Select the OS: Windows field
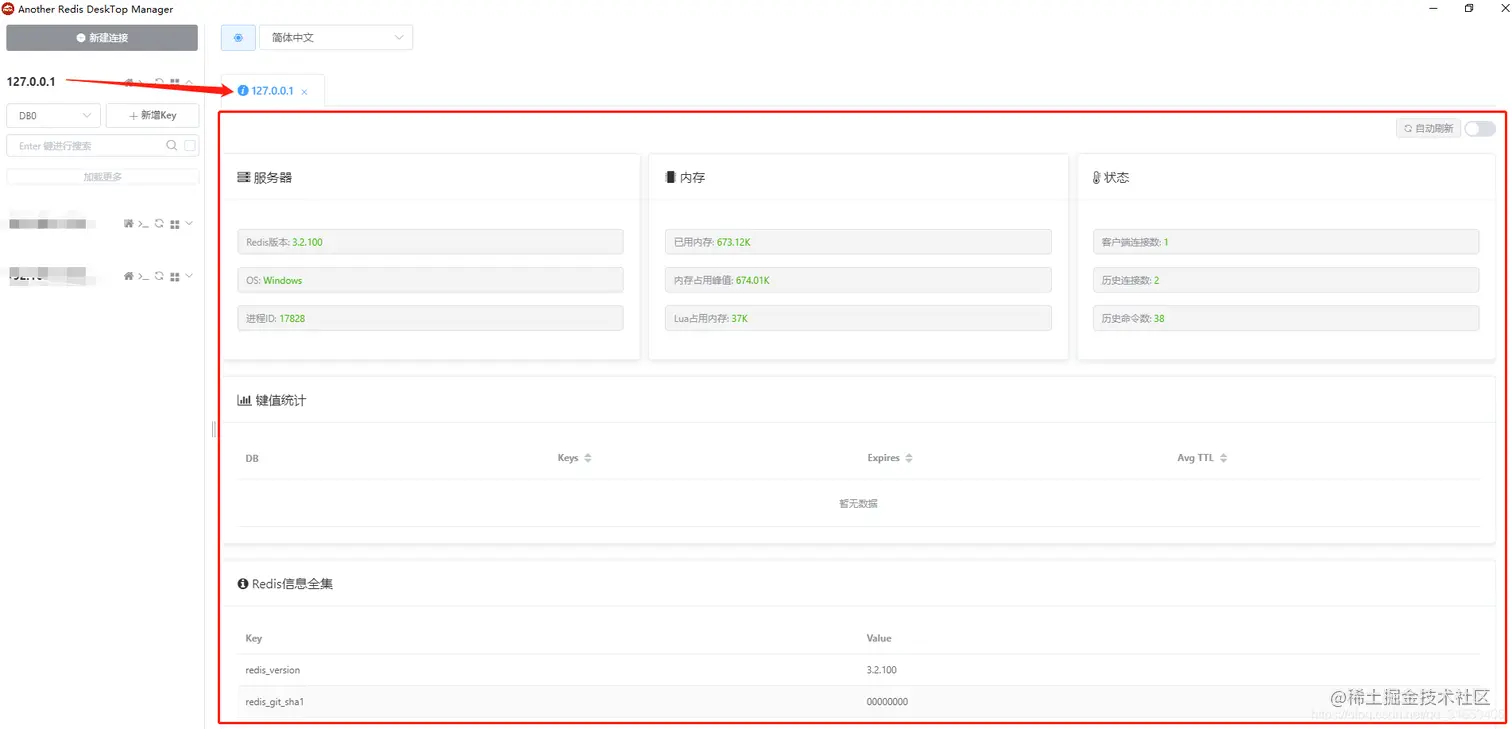The height and width of the screenshot is (729, 1512). (x=430, y=280)
